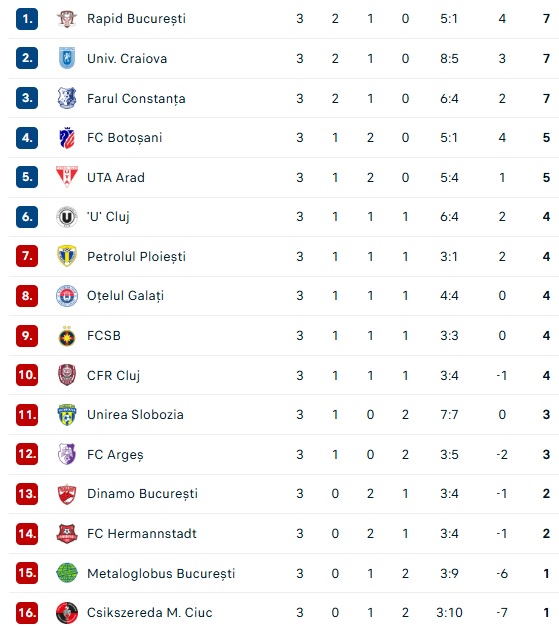Select the Metaloglobus București green globe logo
Viewport: 559px width, 627px height.
[x=67, y=573]
